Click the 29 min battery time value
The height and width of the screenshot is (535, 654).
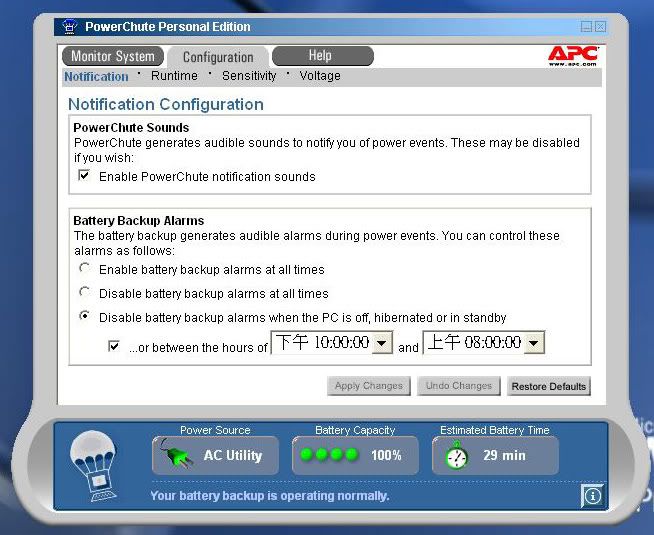[x=504, y=455]
